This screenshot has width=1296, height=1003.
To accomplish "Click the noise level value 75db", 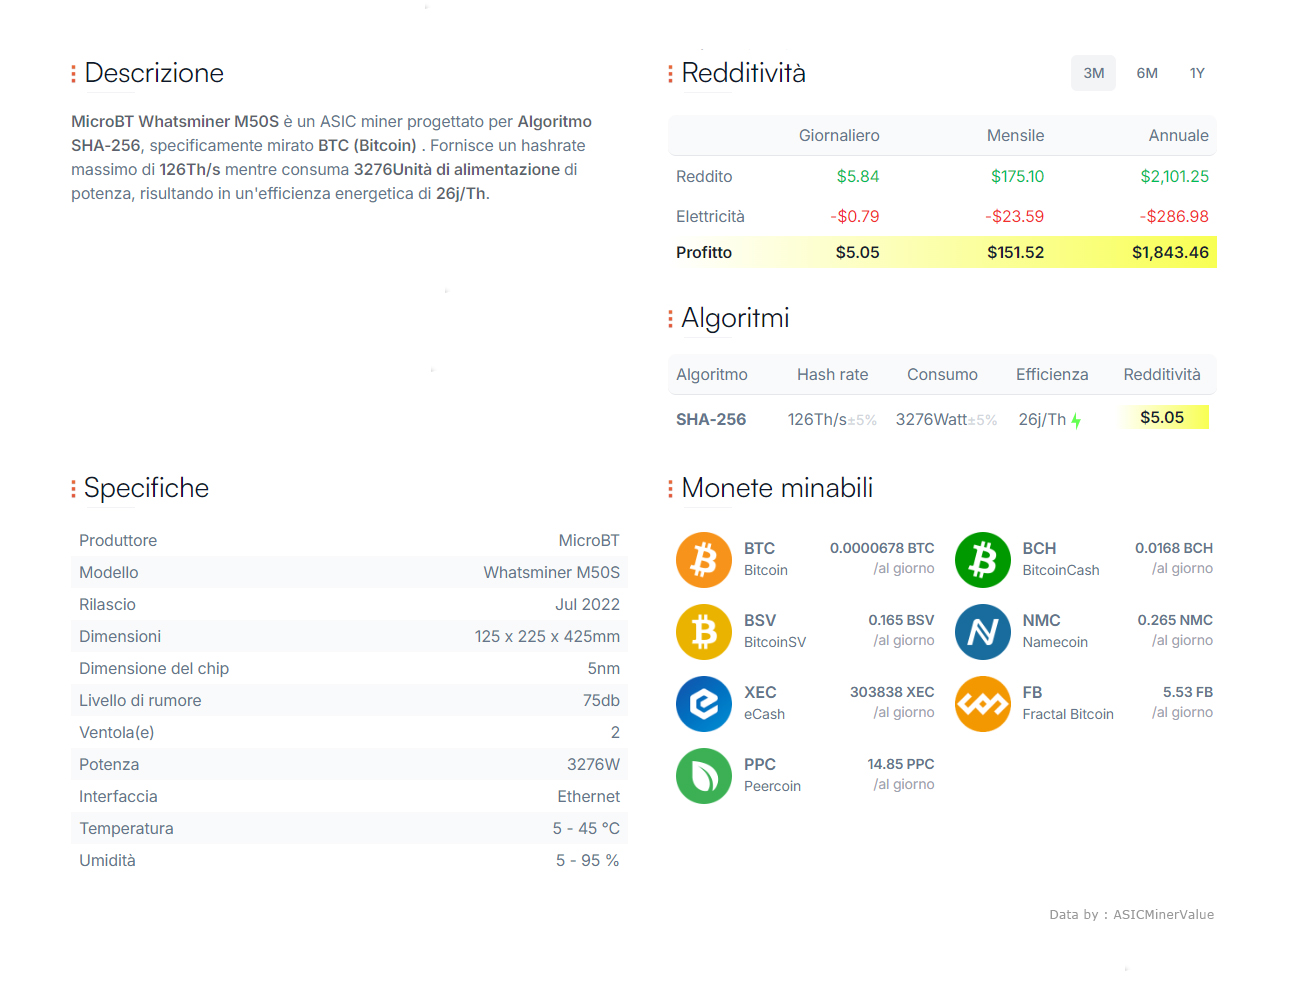I will [601, 700].
